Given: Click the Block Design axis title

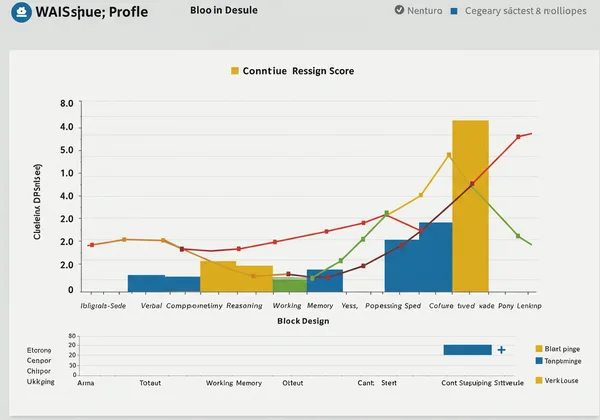Looking at the screenshot, I should 303,321.
